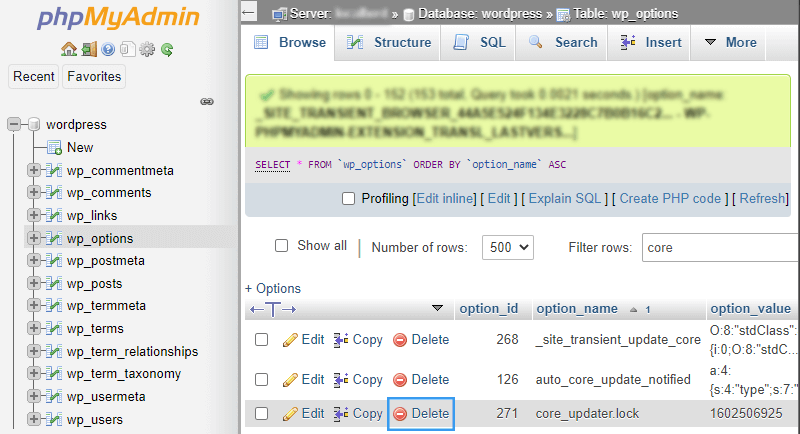Expand wp_termmeta tree node

pyautogui.click(x=34, y=305)
